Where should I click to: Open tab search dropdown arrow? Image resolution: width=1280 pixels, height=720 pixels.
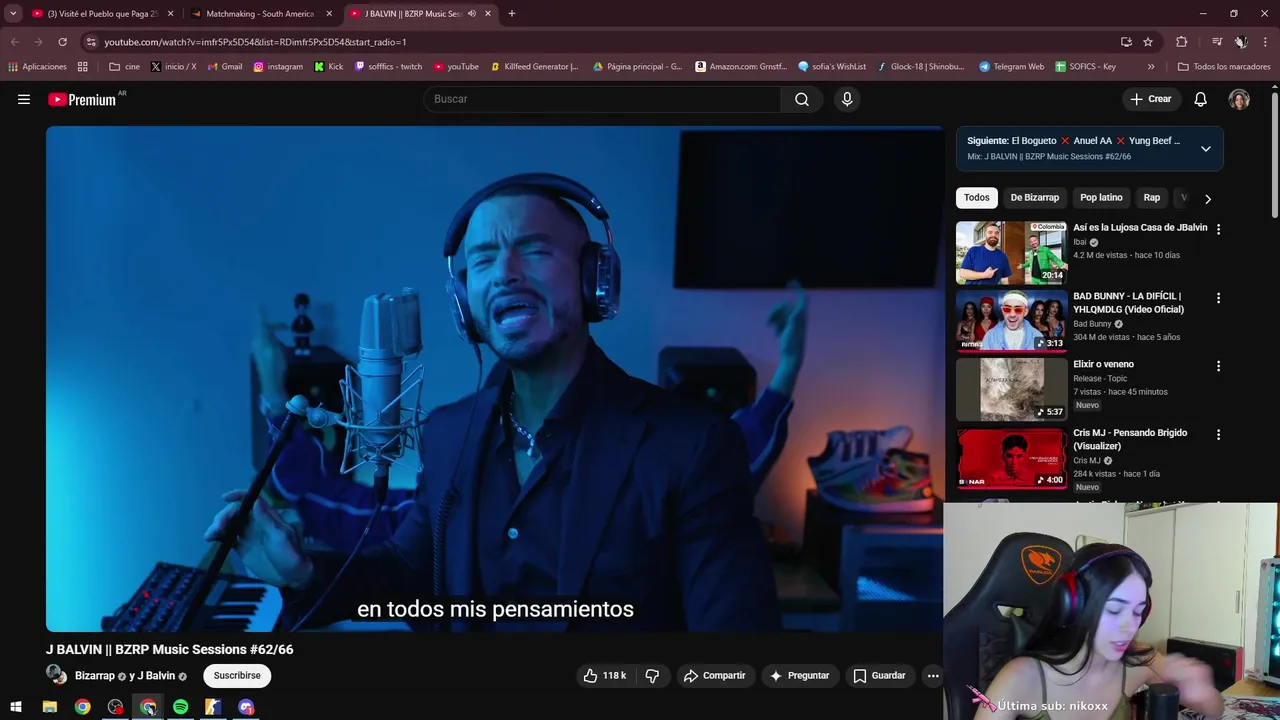[x=13, y=14]
